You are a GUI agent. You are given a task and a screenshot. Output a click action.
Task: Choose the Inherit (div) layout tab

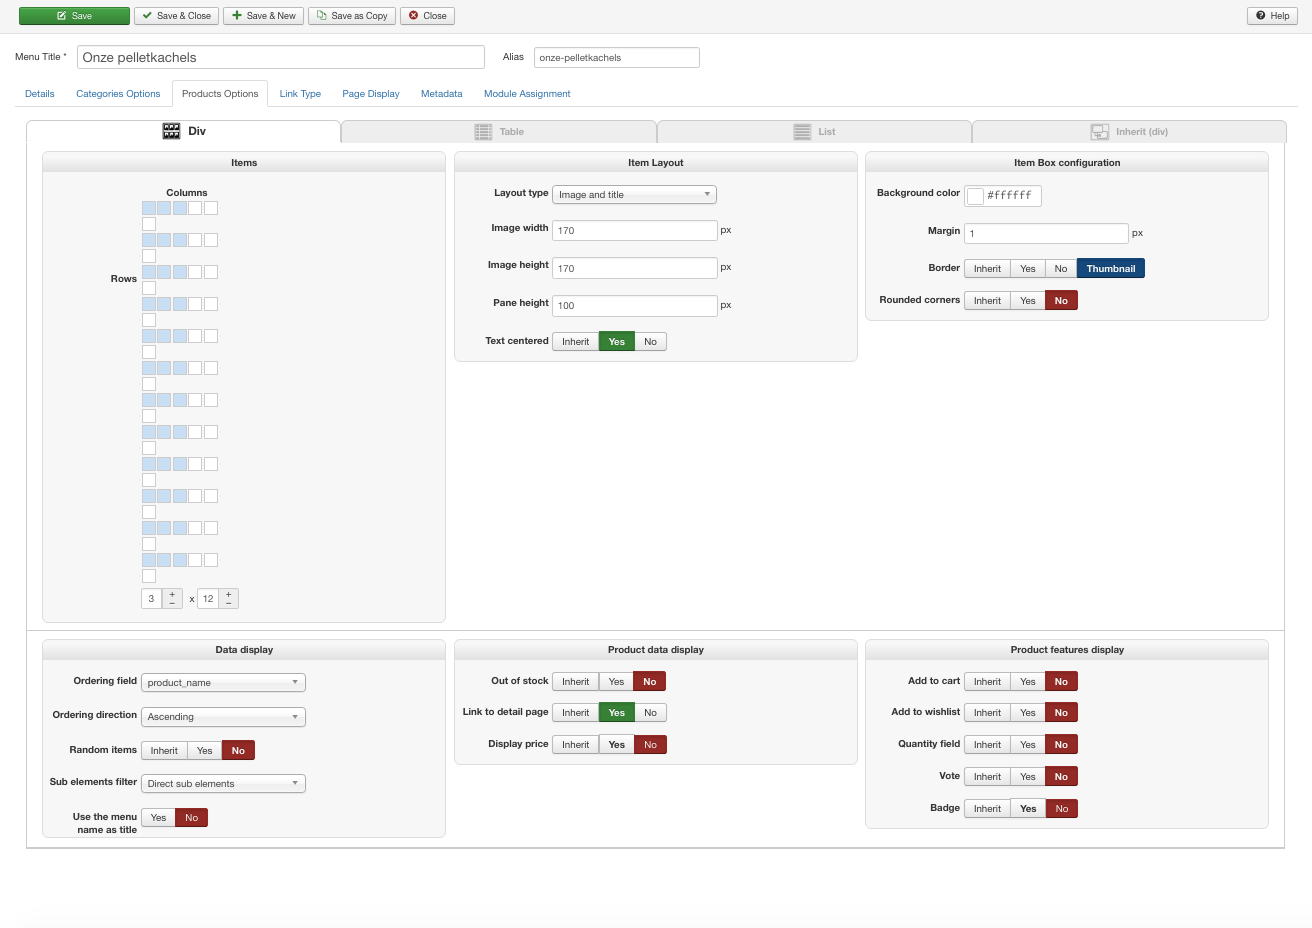[1129, 132]
